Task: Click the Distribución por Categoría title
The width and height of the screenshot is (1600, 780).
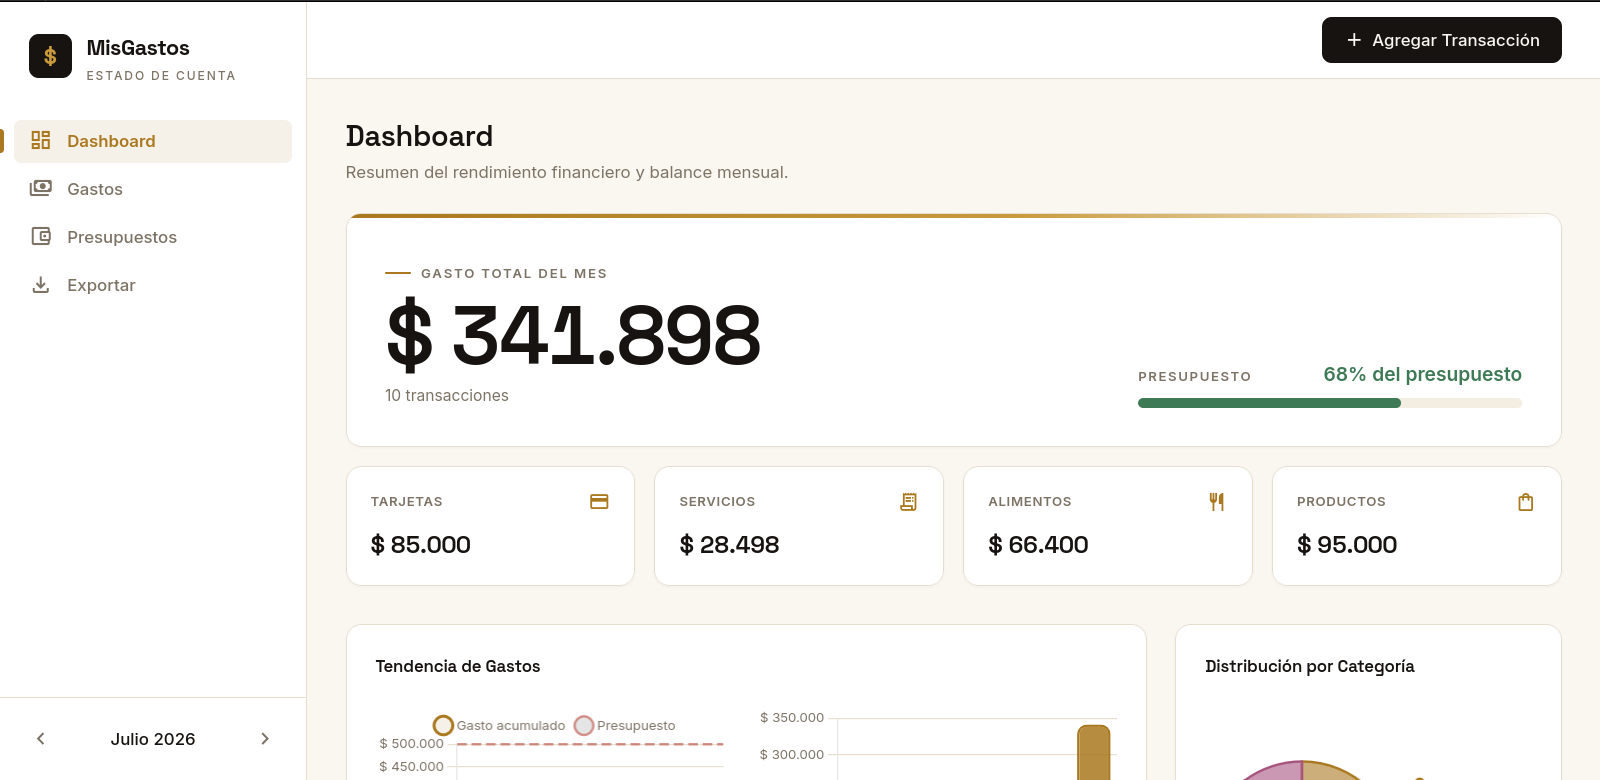Action: 1310,666
